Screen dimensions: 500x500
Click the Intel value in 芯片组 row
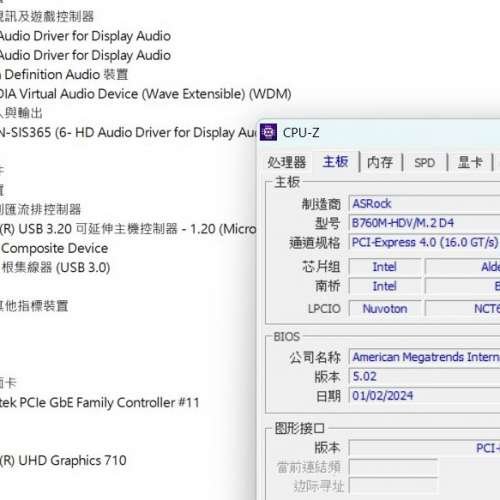pyautogui.click(x=385, y=267)
